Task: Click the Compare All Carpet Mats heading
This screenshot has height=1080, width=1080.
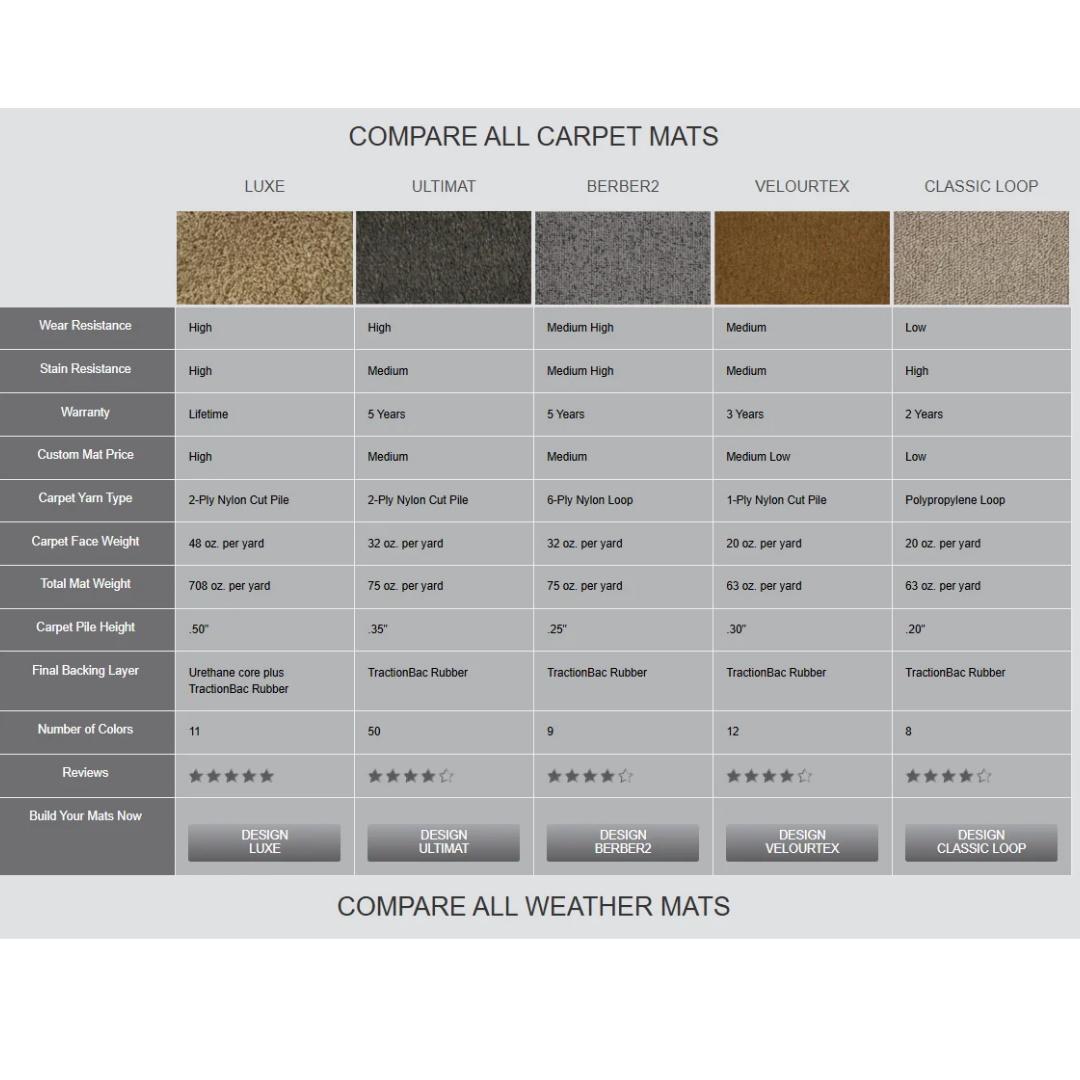Action: click(x=533, y=136)
